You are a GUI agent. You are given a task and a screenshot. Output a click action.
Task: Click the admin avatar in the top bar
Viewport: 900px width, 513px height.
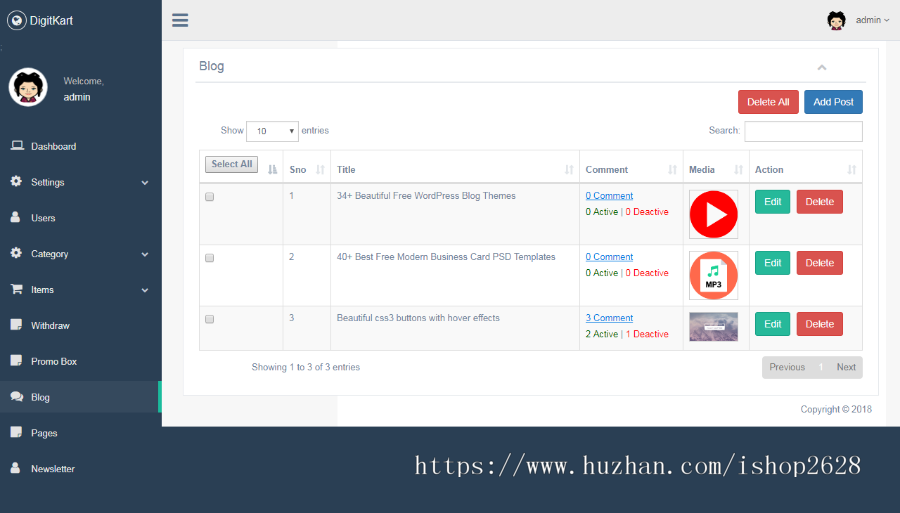pos(836,20)
